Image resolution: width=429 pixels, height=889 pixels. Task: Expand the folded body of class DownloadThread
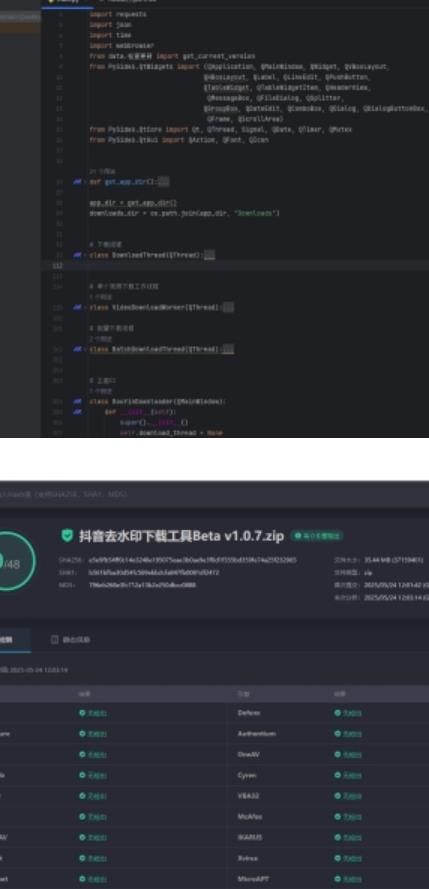[x=209, y=255]
